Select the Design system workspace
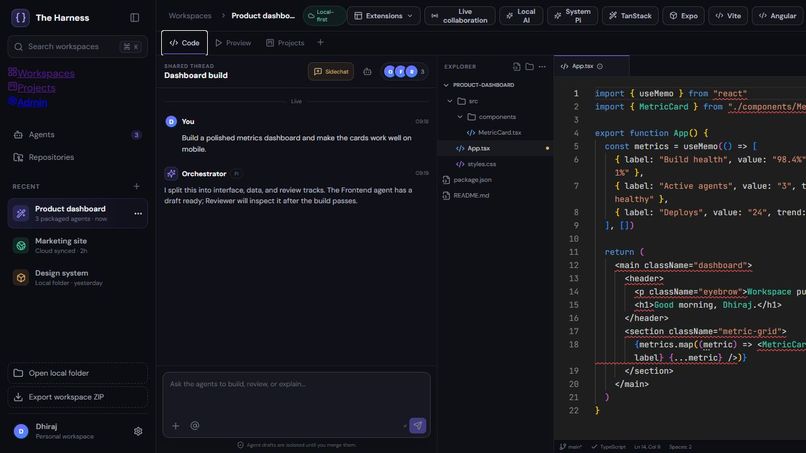This screenshot has height=453, width=806. 78,278
